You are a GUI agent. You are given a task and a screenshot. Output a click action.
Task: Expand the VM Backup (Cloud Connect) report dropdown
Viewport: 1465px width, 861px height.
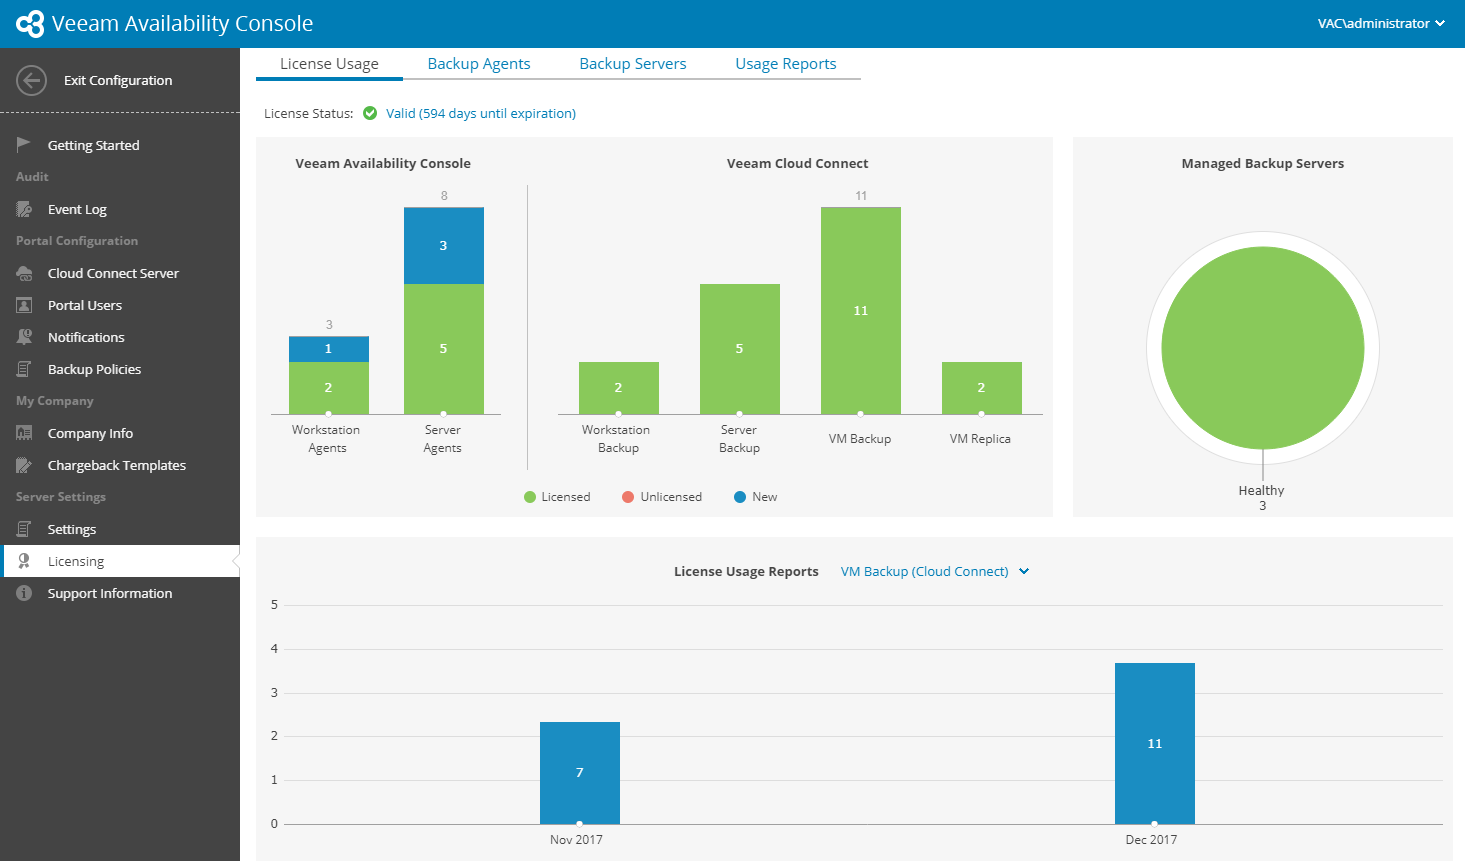(x=934, y=571)
